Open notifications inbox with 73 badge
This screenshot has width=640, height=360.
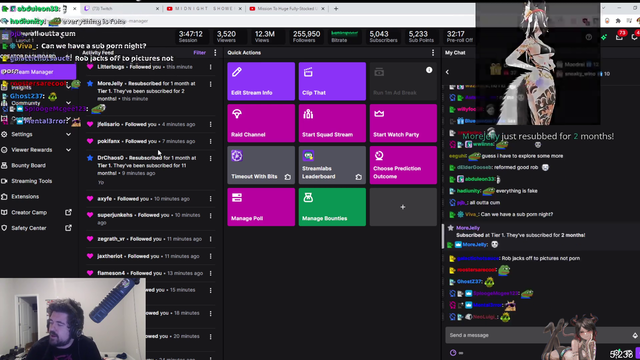click(619, 36)
